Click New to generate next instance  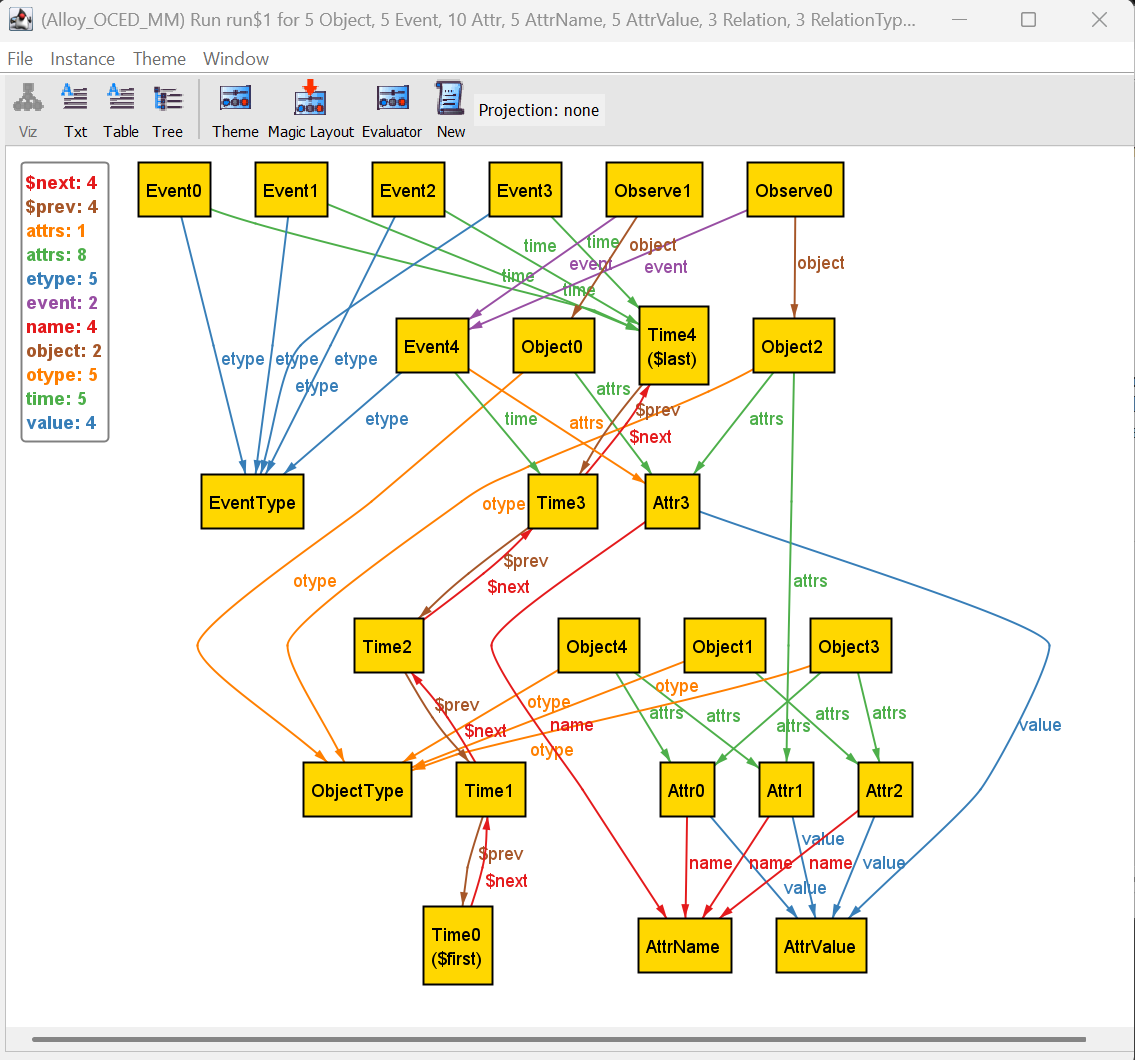450,110
